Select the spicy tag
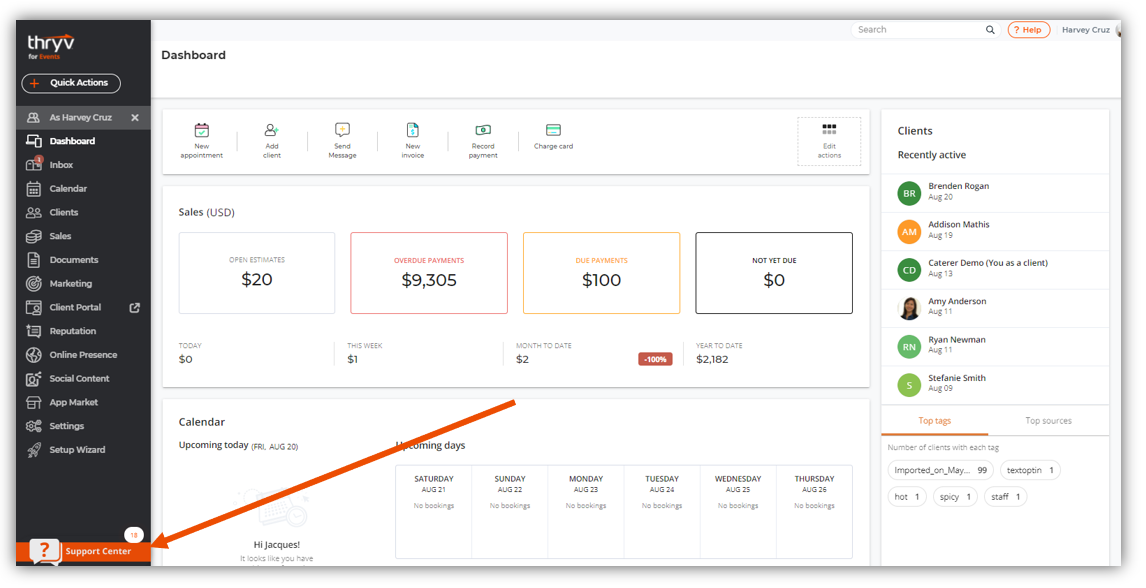The height and width of the screenshot is (588, 1146). [955, 497]
